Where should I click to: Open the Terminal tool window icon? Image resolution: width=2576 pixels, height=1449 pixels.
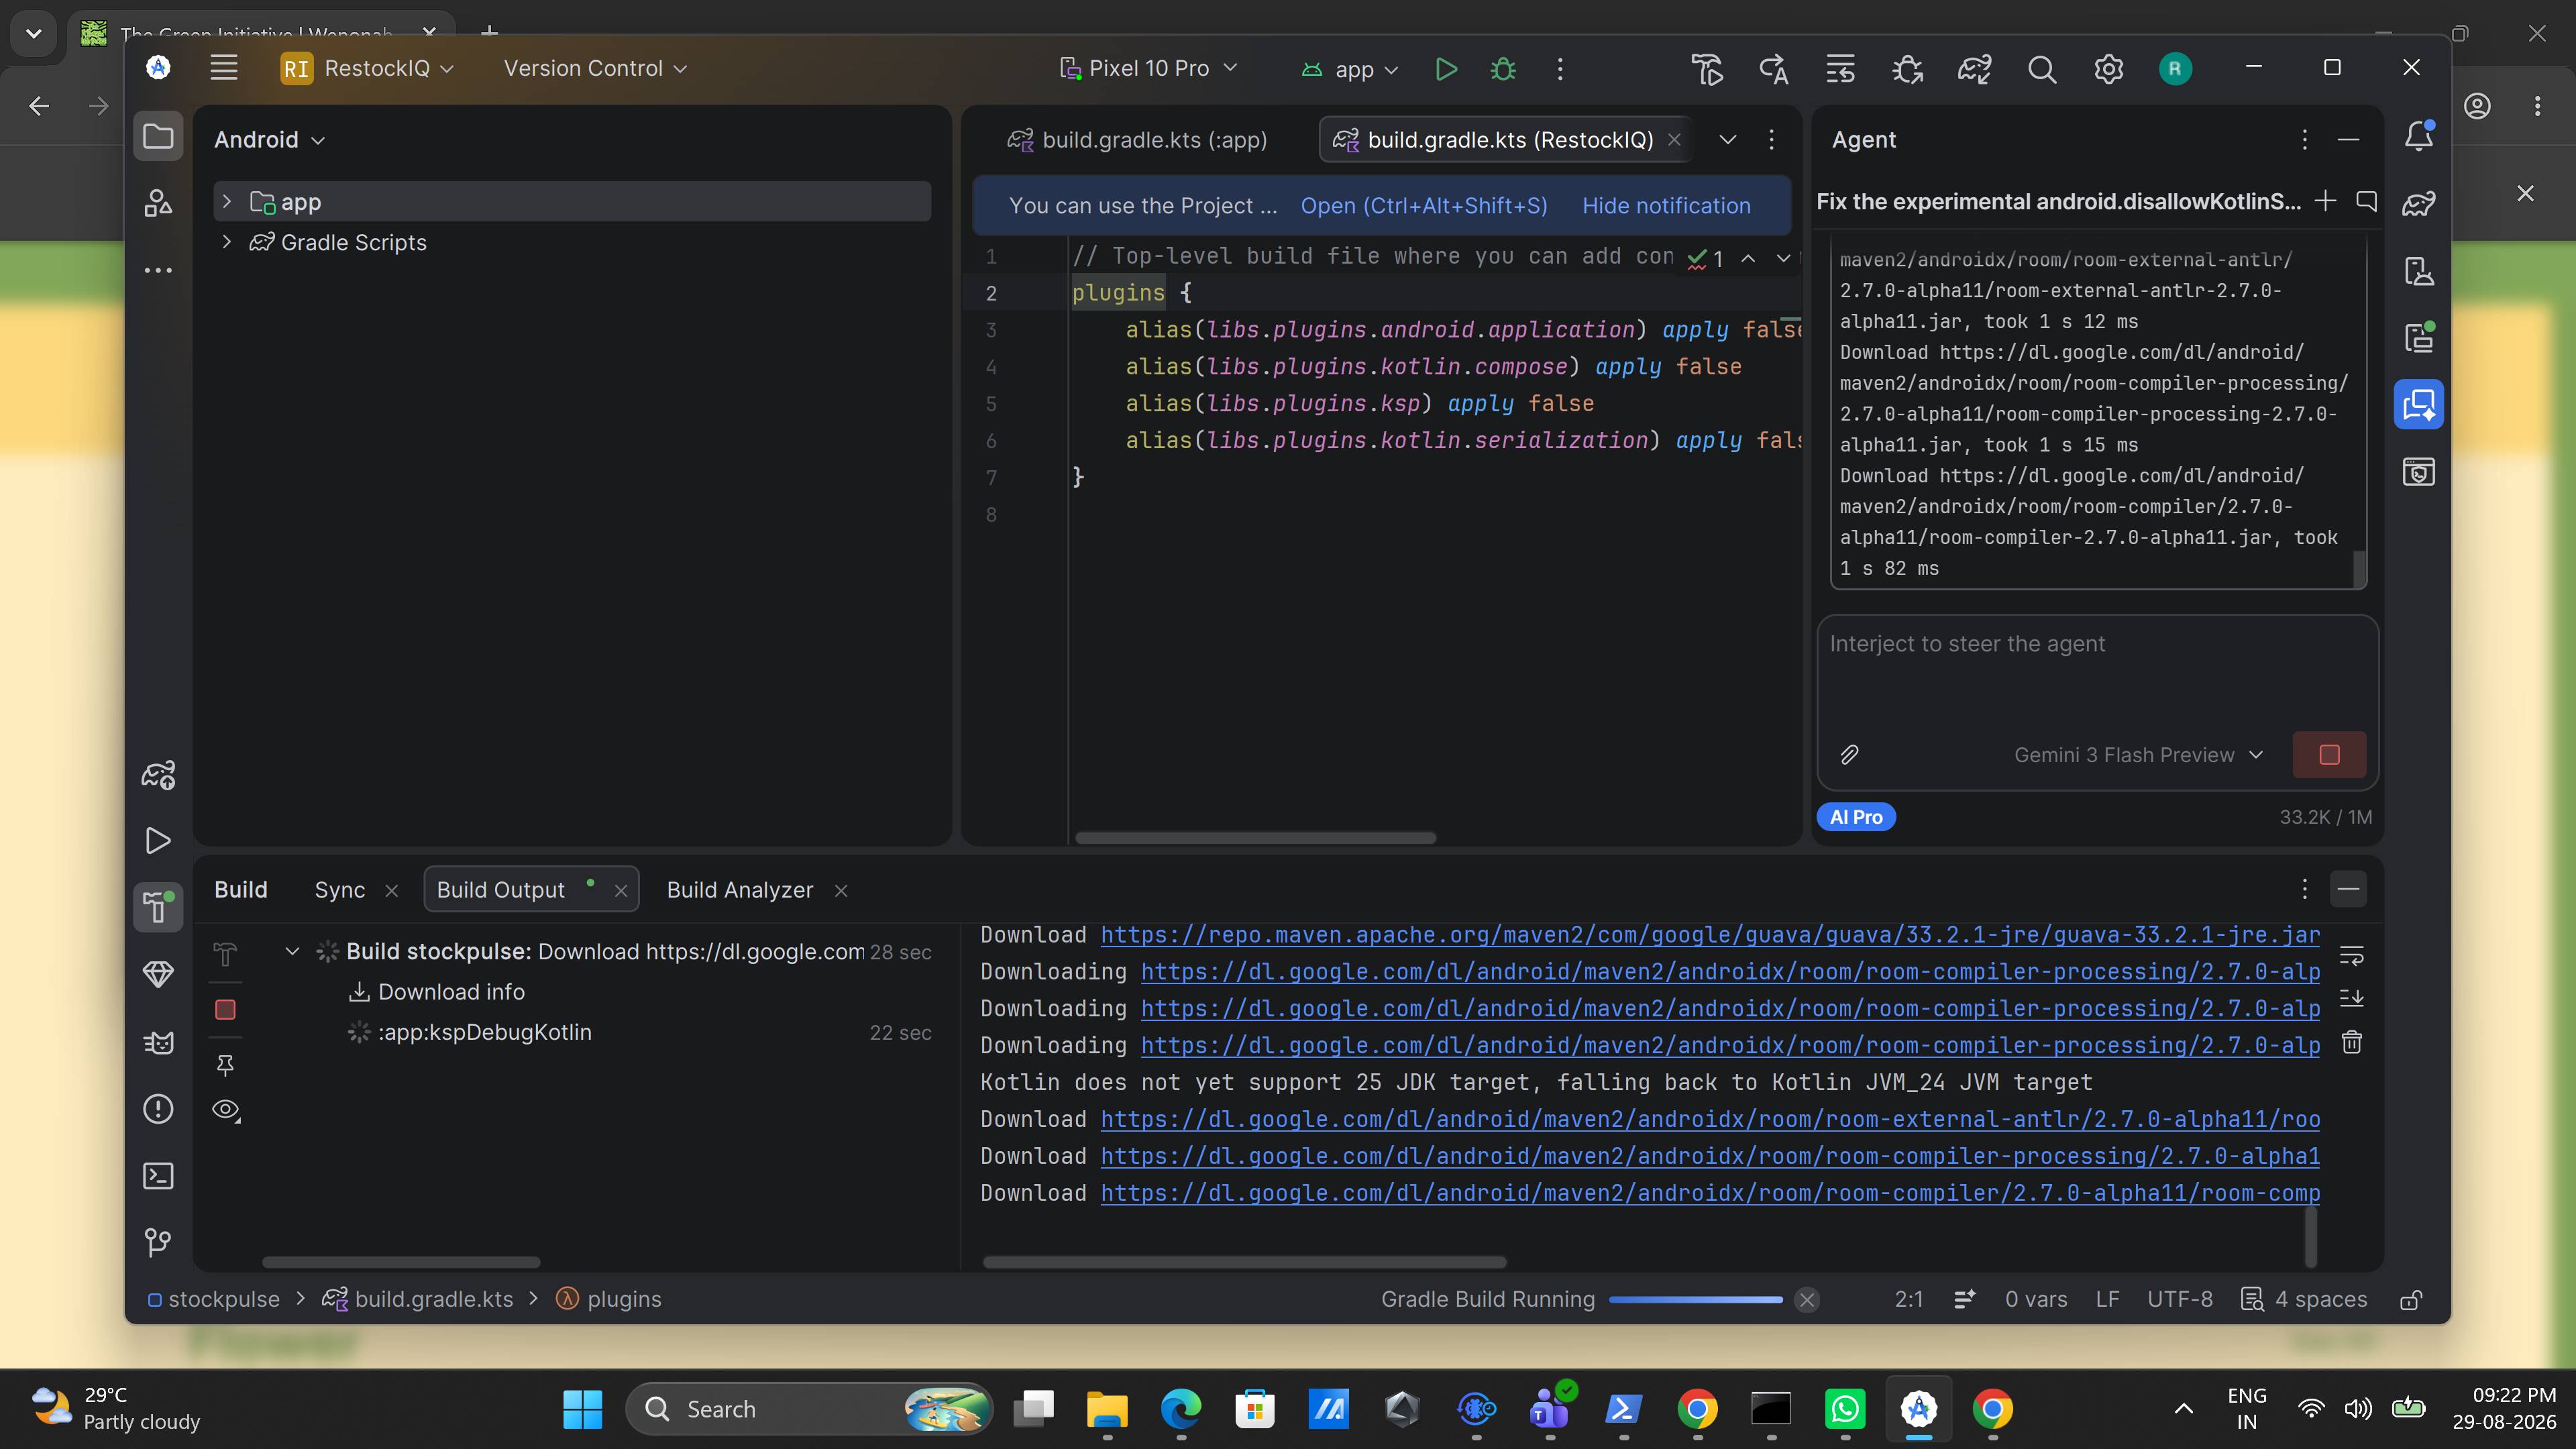(158, 1176)
